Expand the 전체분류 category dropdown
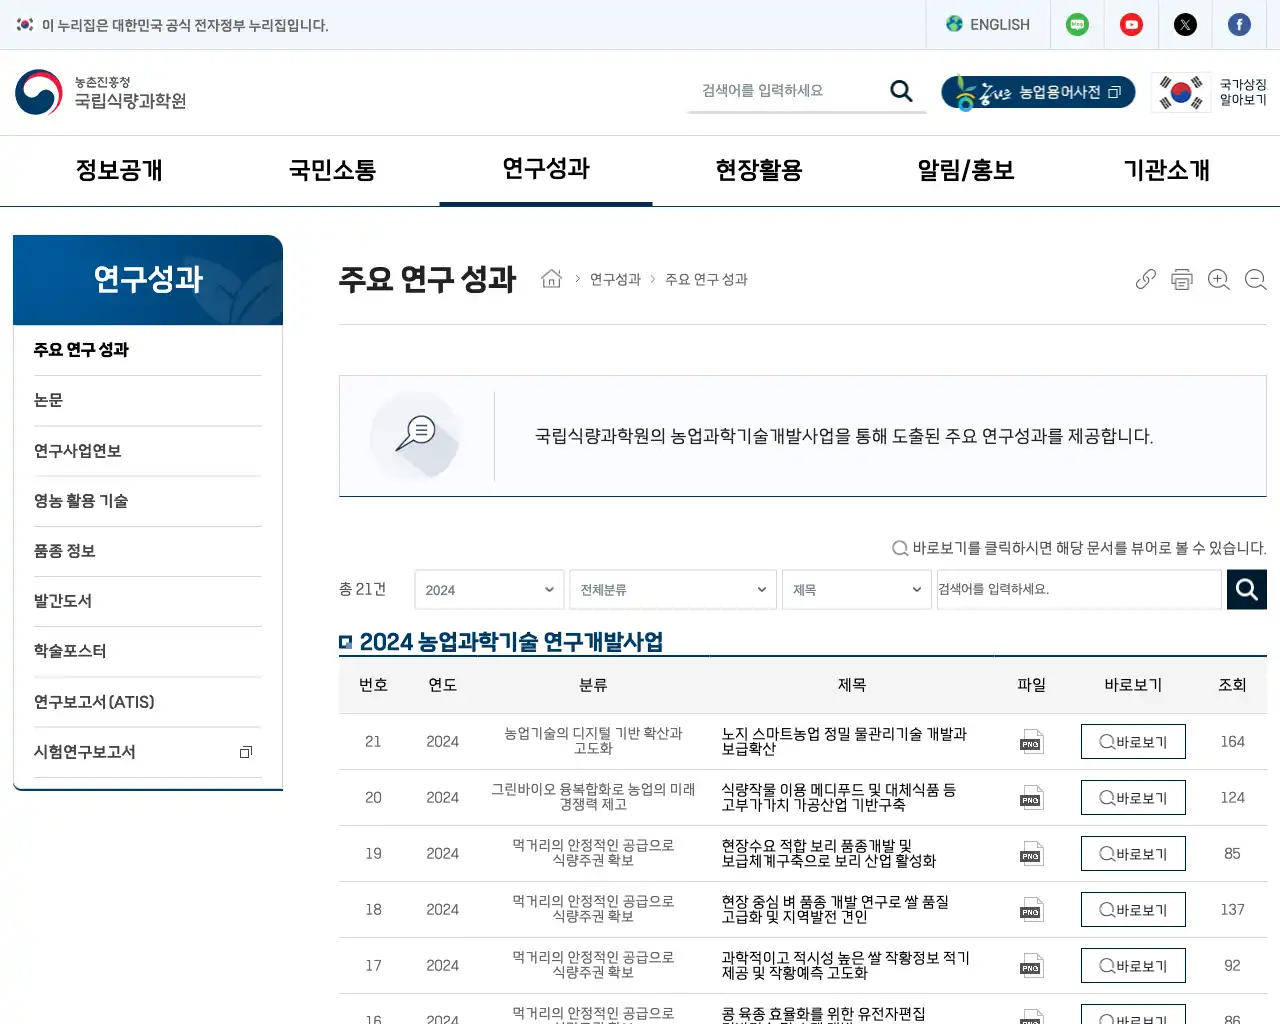This screenshot has height=1024, width=1280. pos(672,589)
